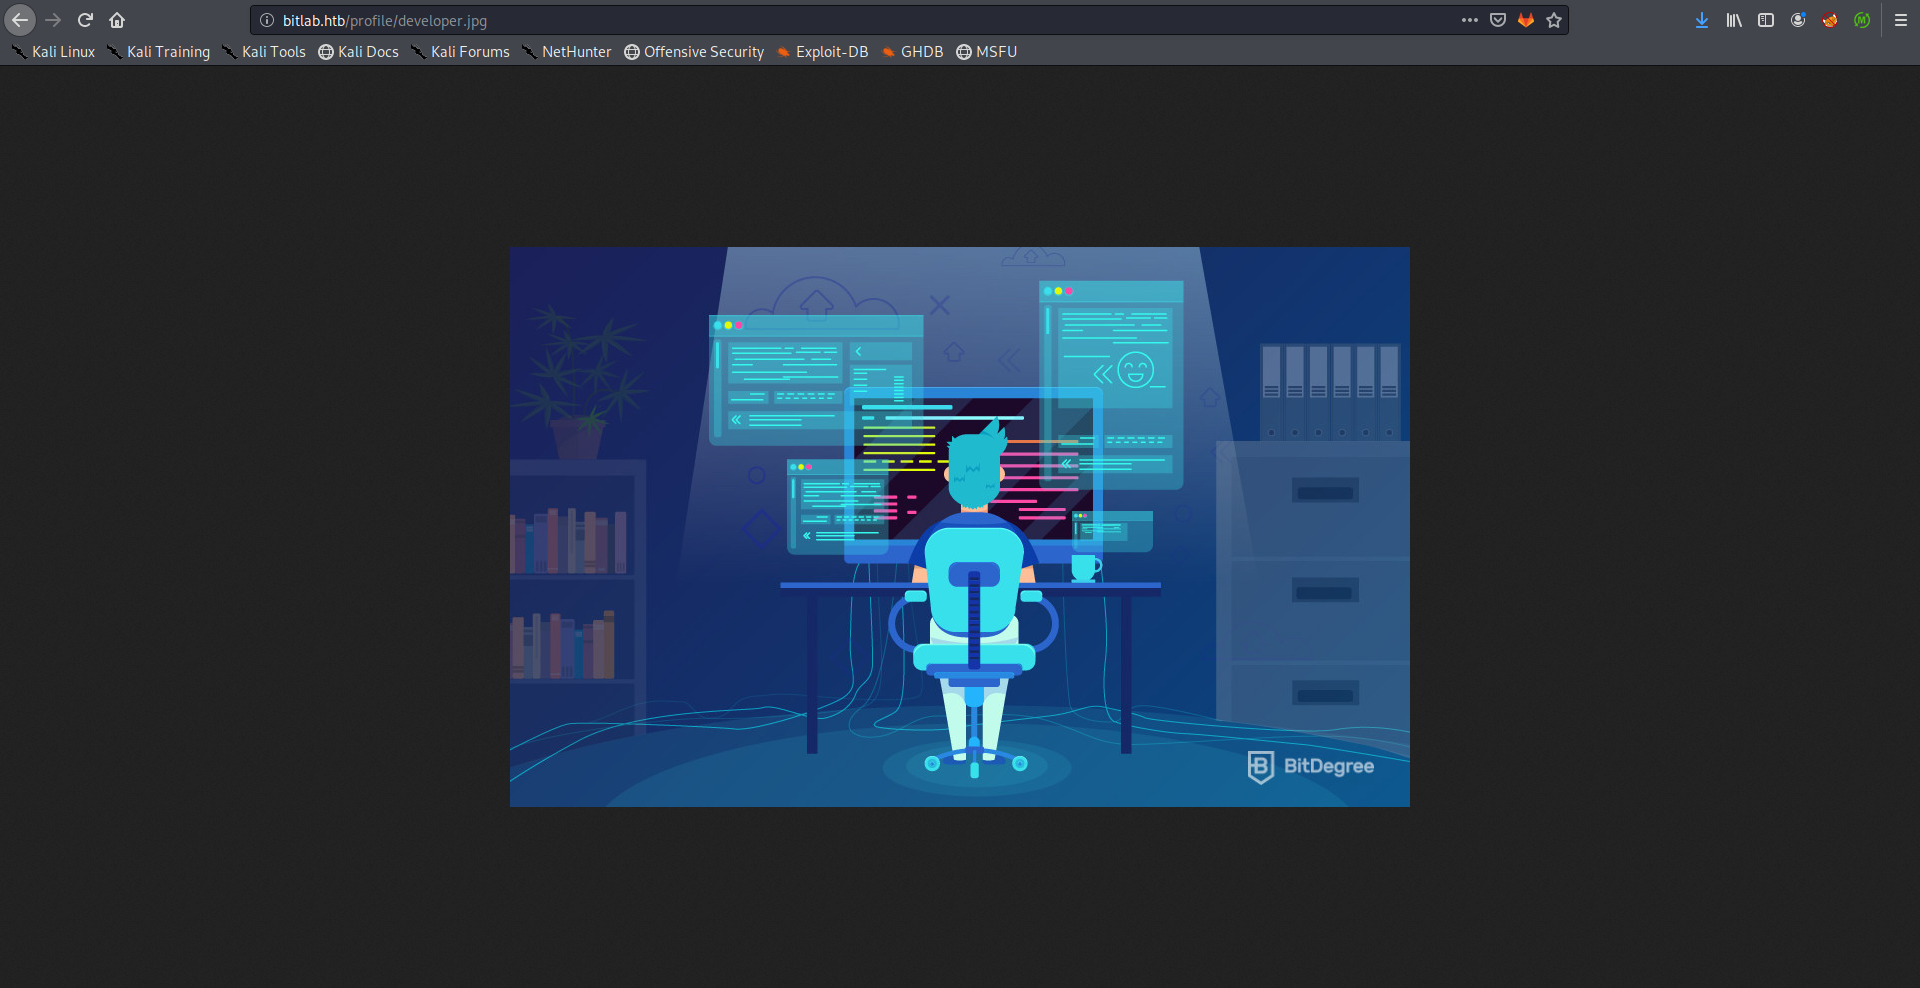Open the Library bookshelf menu
Viewport: 1920px width, 988px height.
pyautogui.click(x=1734, y=20)
